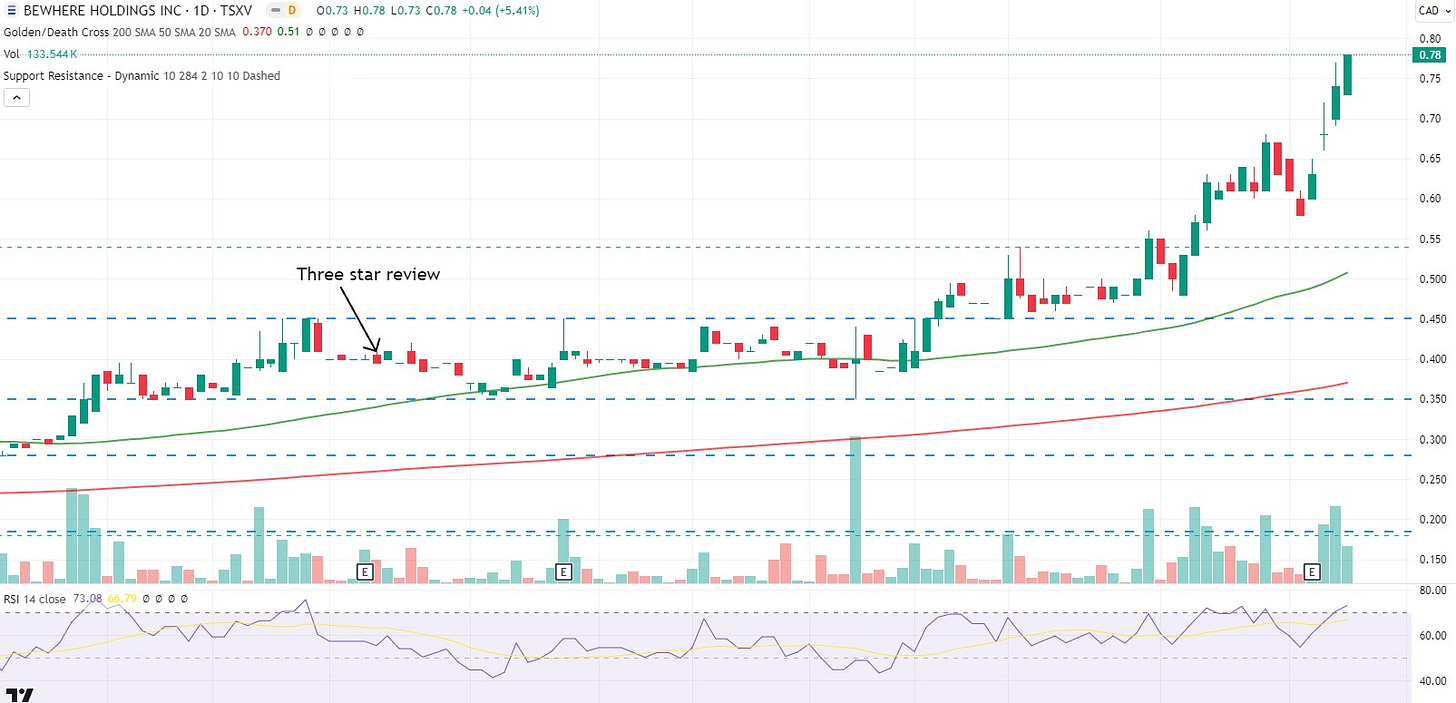Select the Vol indicator legend
The width and height of the screenshot is (1456, 703).
11,54
